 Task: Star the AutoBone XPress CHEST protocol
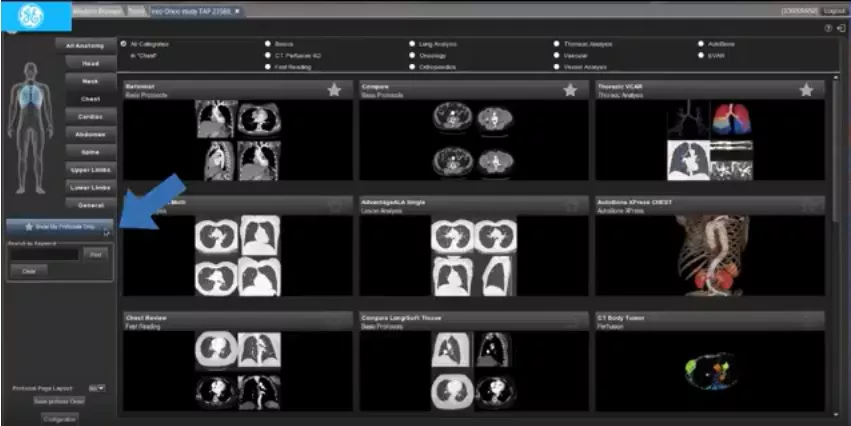pyautogui.click(x=809, y=205)
